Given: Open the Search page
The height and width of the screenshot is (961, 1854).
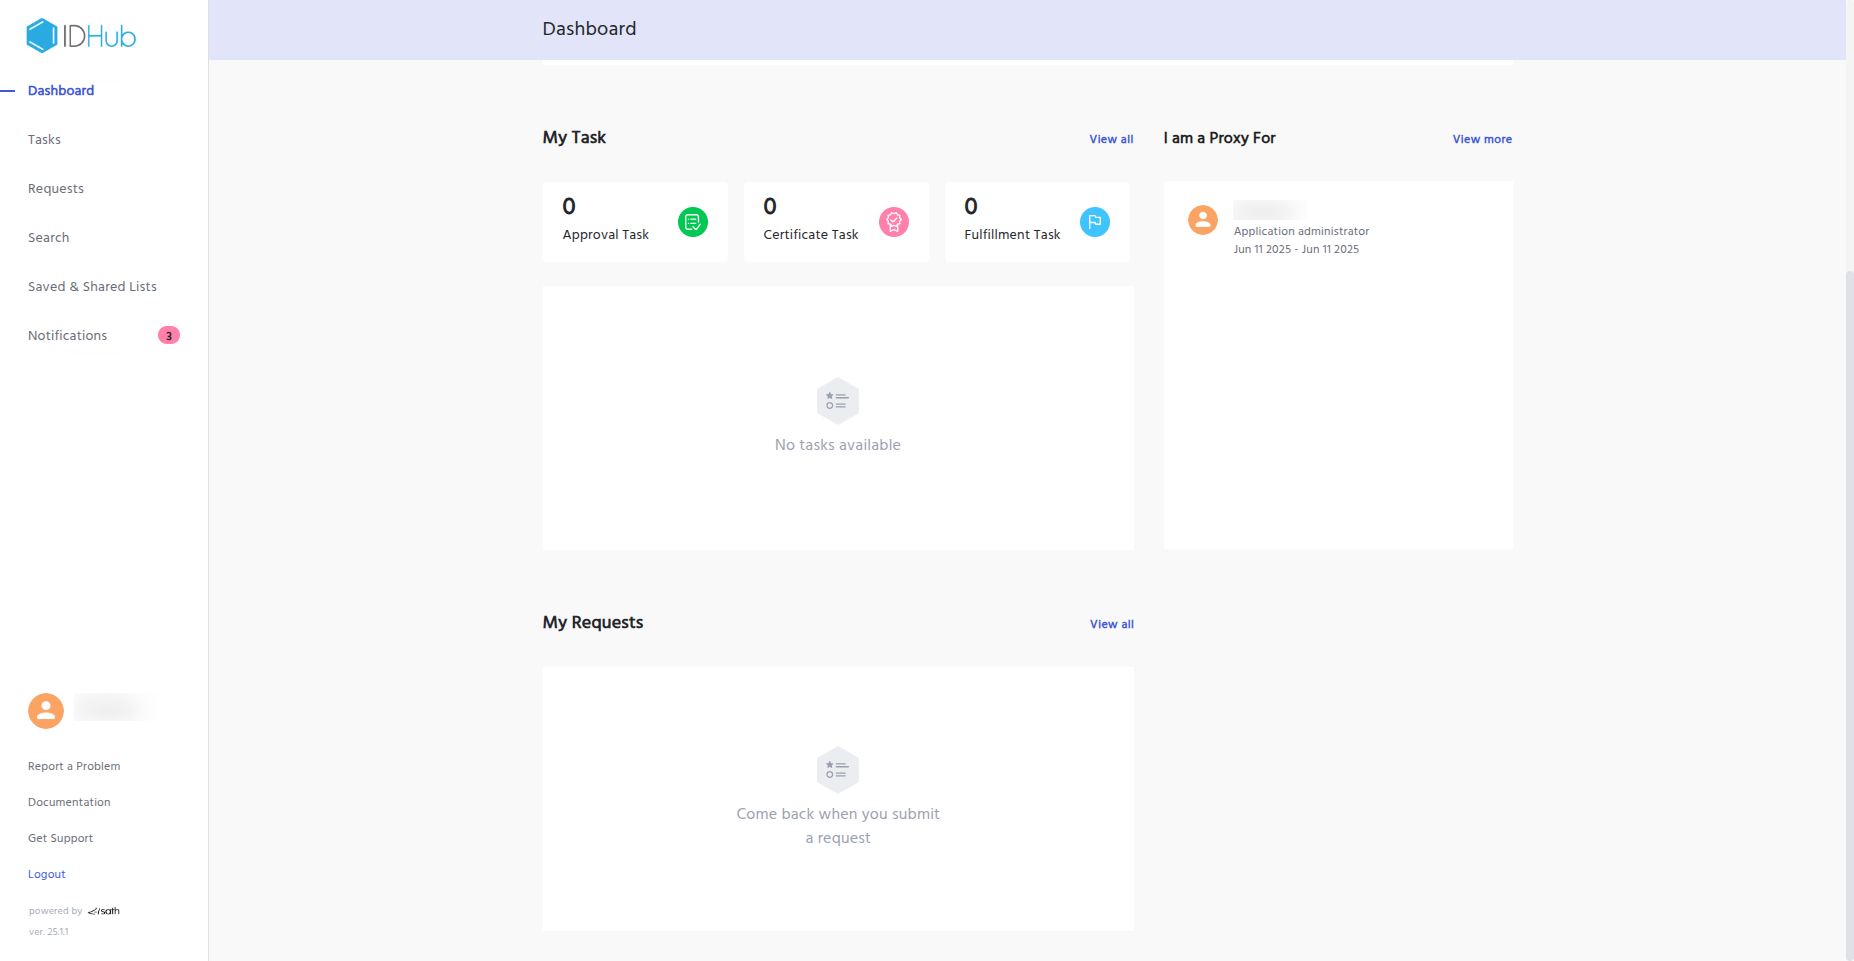Looking at the screenshot, I should click(x=48, y=238).
